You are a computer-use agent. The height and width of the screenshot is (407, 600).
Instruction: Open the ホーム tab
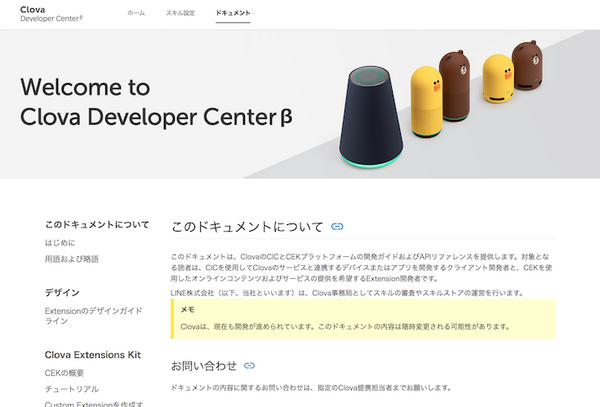[136, 14]
